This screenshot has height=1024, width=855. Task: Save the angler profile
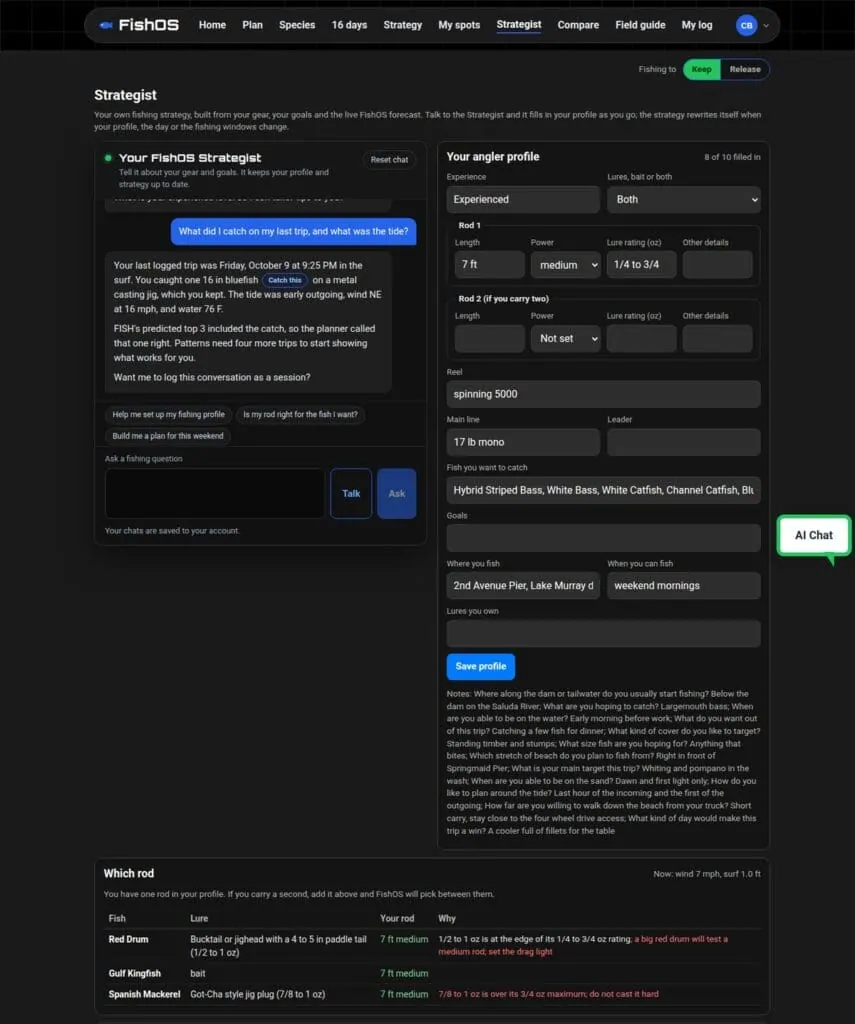[481, 666]
